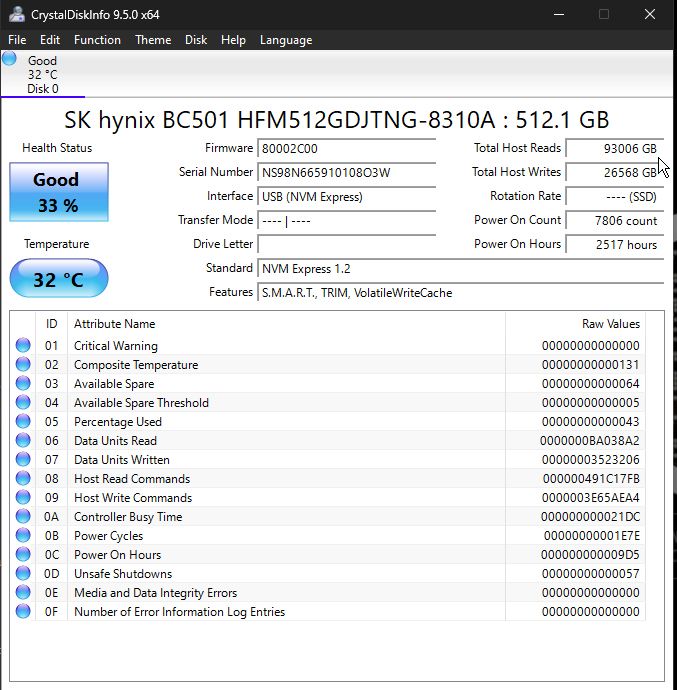
Task: Click the Power On Count value 7806
Action: (x=614, y=220)
